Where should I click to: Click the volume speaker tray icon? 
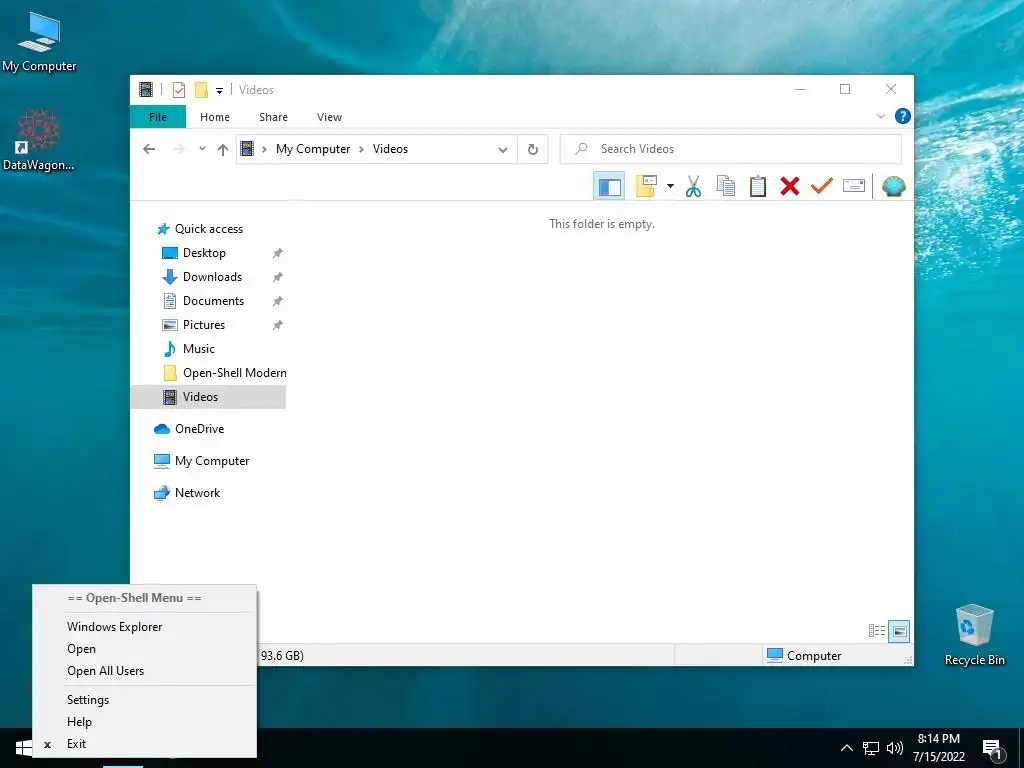pyautogui.click(x=895, y=748)
